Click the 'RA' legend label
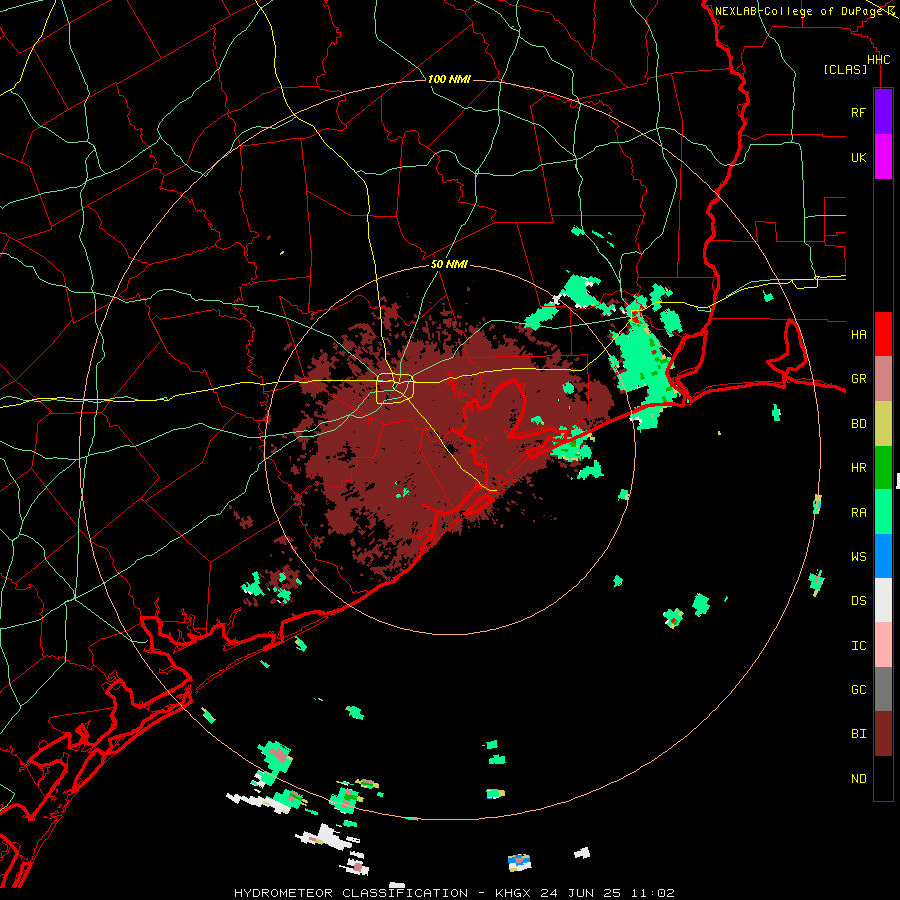This screenshot has height=900, width=900. [858, 513]
